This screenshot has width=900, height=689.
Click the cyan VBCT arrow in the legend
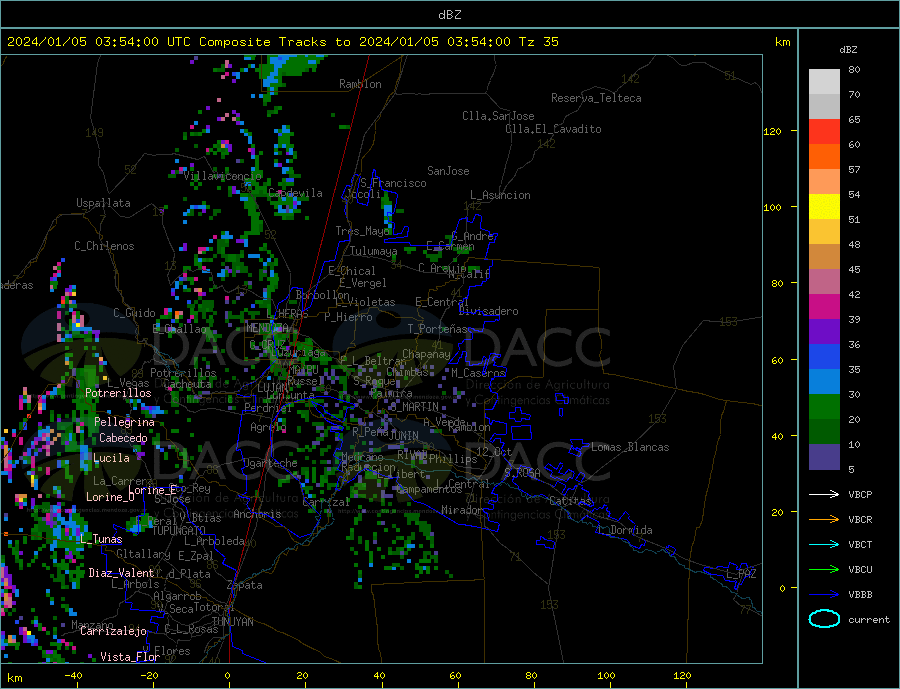[824, 544]
